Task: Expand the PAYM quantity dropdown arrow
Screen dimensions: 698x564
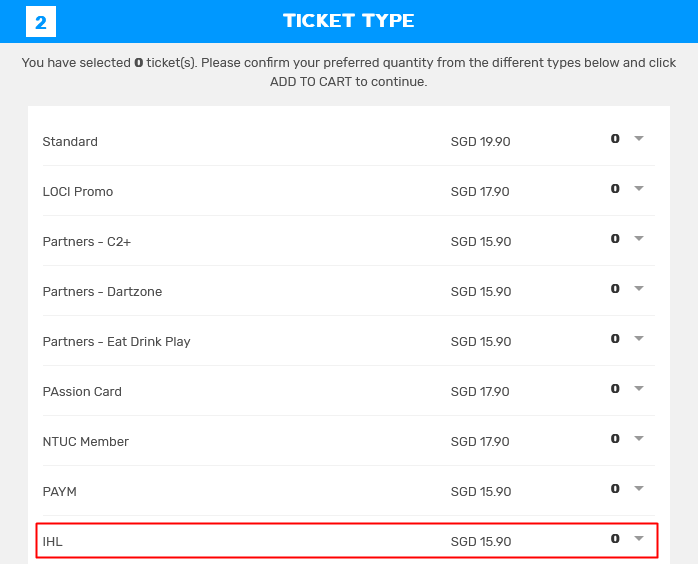Action: tap(639, 489)
